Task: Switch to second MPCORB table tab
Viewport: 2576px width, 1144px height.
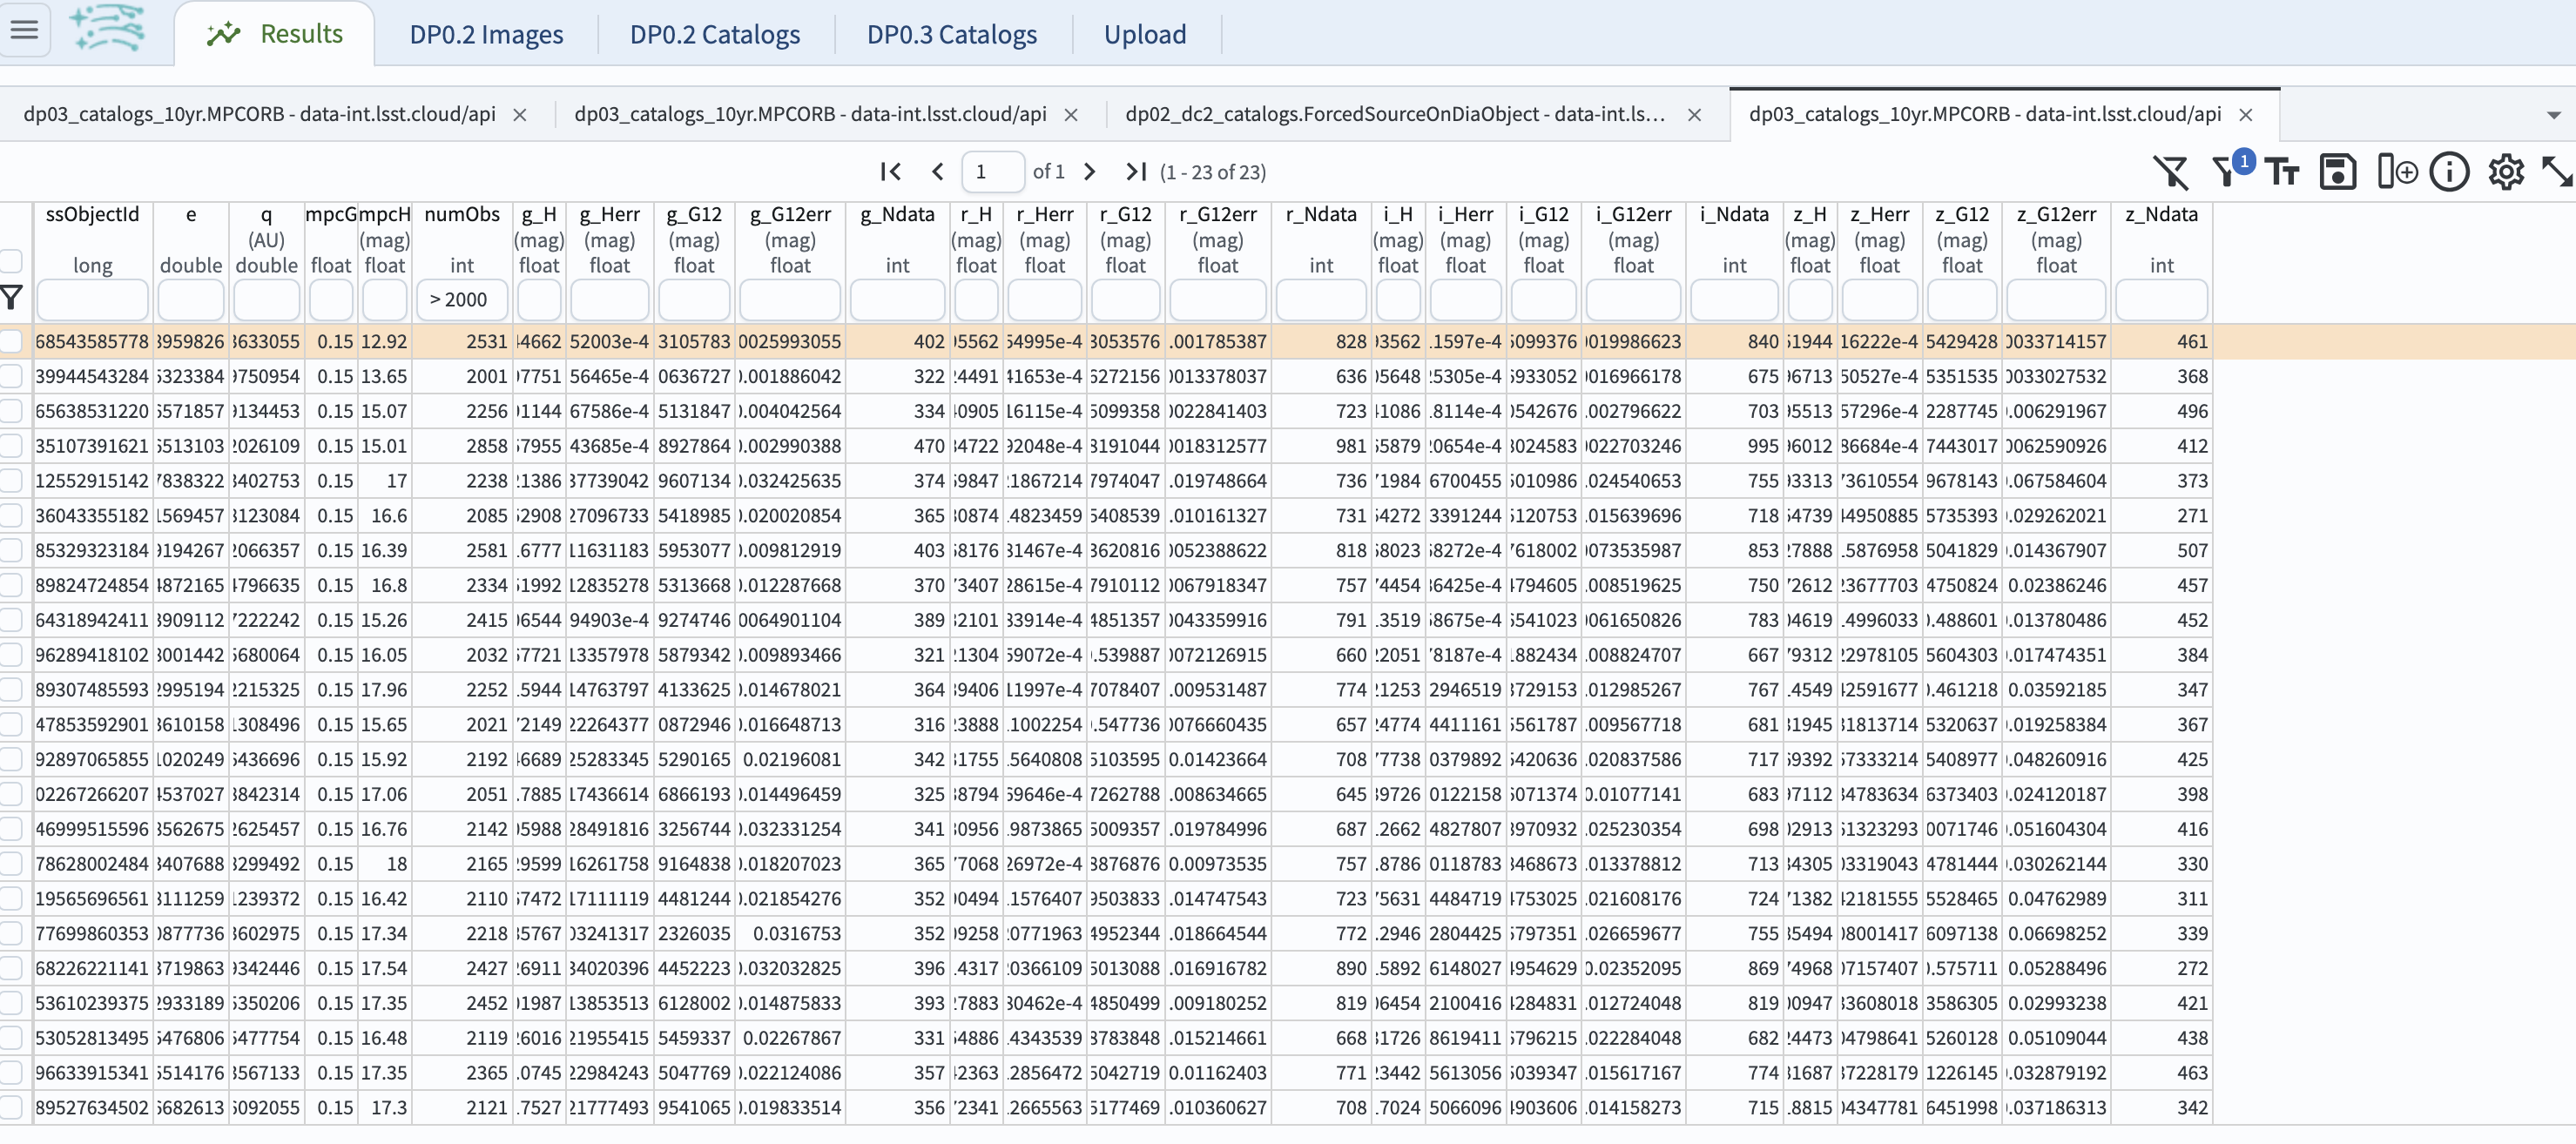Action: click(810, 114)
